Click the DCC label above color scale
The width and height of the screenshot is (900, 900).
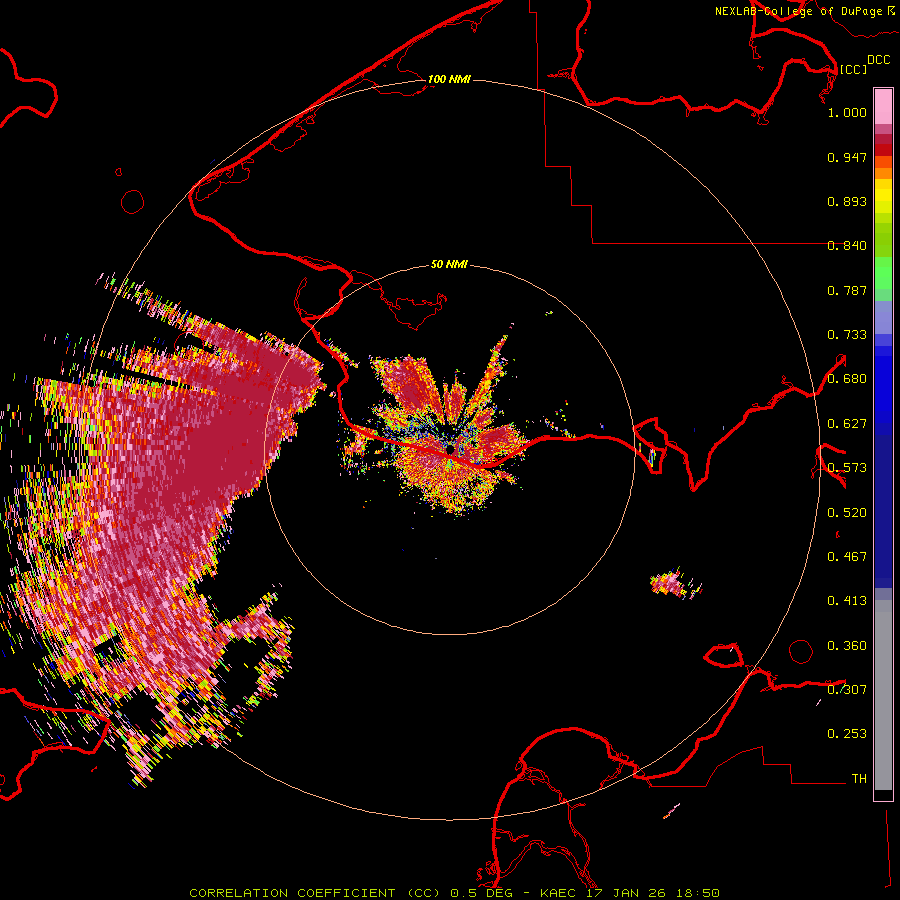(878, 60)
